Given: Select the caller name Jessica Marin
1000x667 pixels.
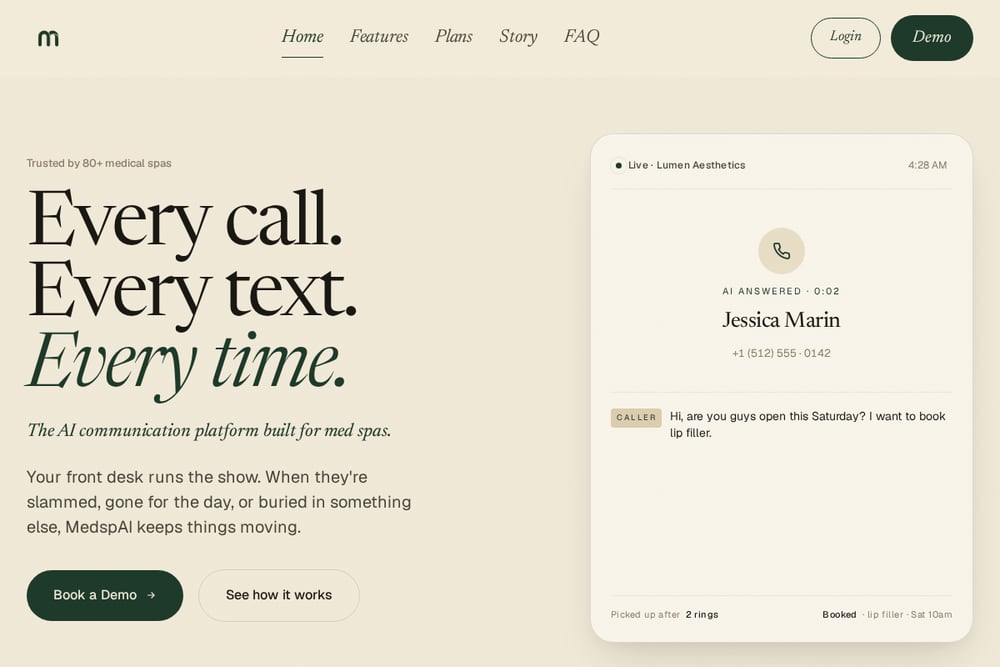Looking at the screenshot, I should (781, 319).
